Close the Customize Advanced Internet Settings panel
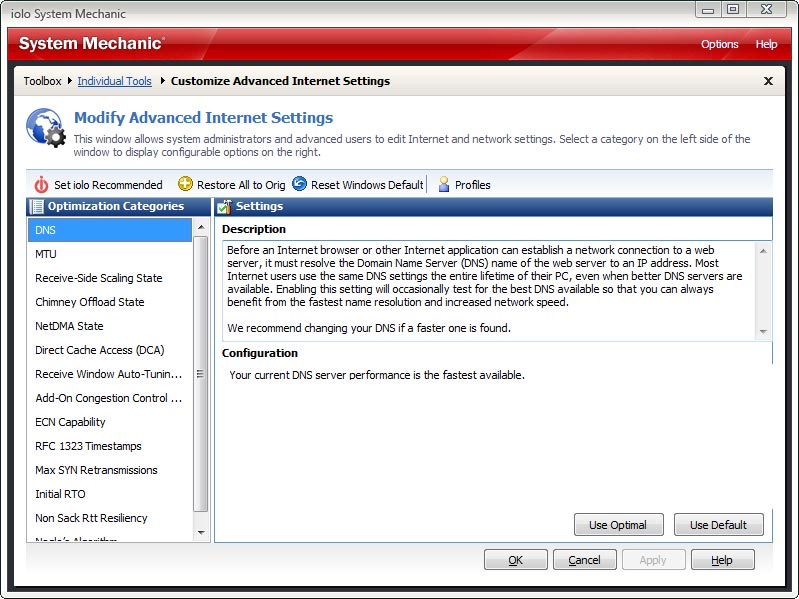The image size is (799, 599). [768, 81]
